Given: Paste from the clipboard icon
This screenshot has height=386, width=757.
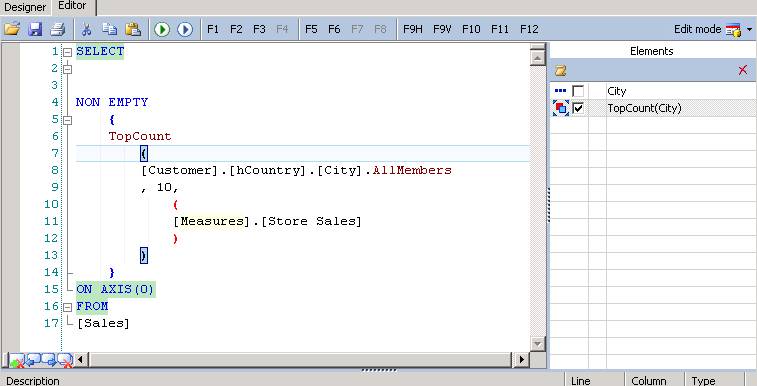Looking at the screenshot, I should (x=133, y=29).
